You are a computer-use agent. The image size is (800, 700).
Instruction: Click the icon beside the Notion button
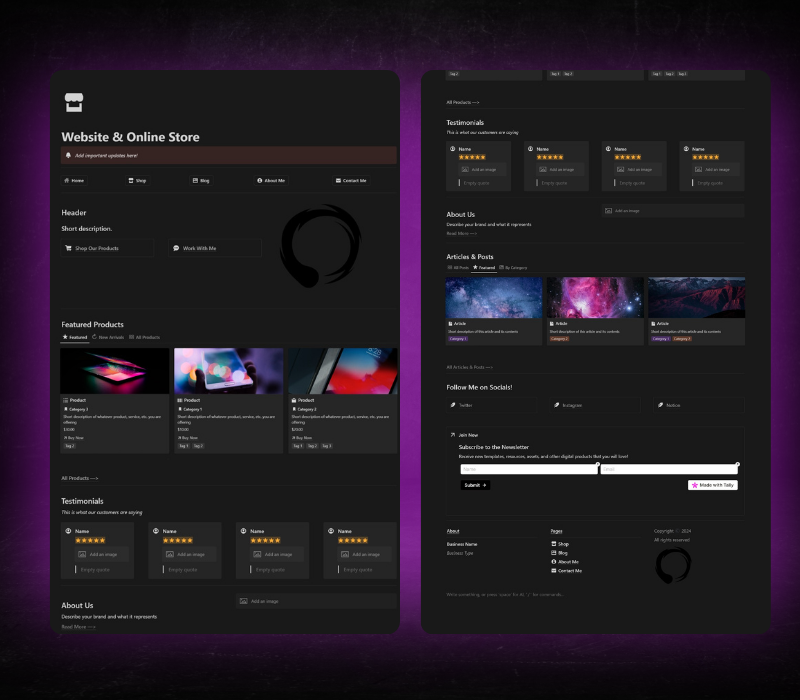[660, 405]
